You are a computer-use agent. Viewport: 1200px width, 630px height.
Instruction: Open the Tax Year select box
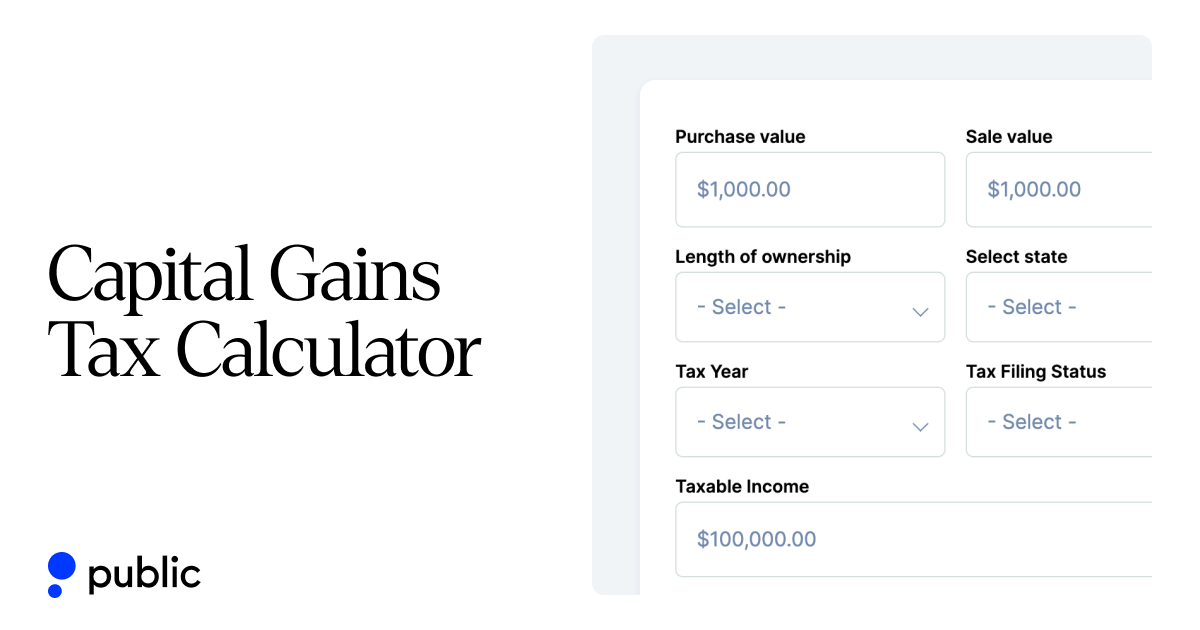point(809,422)
